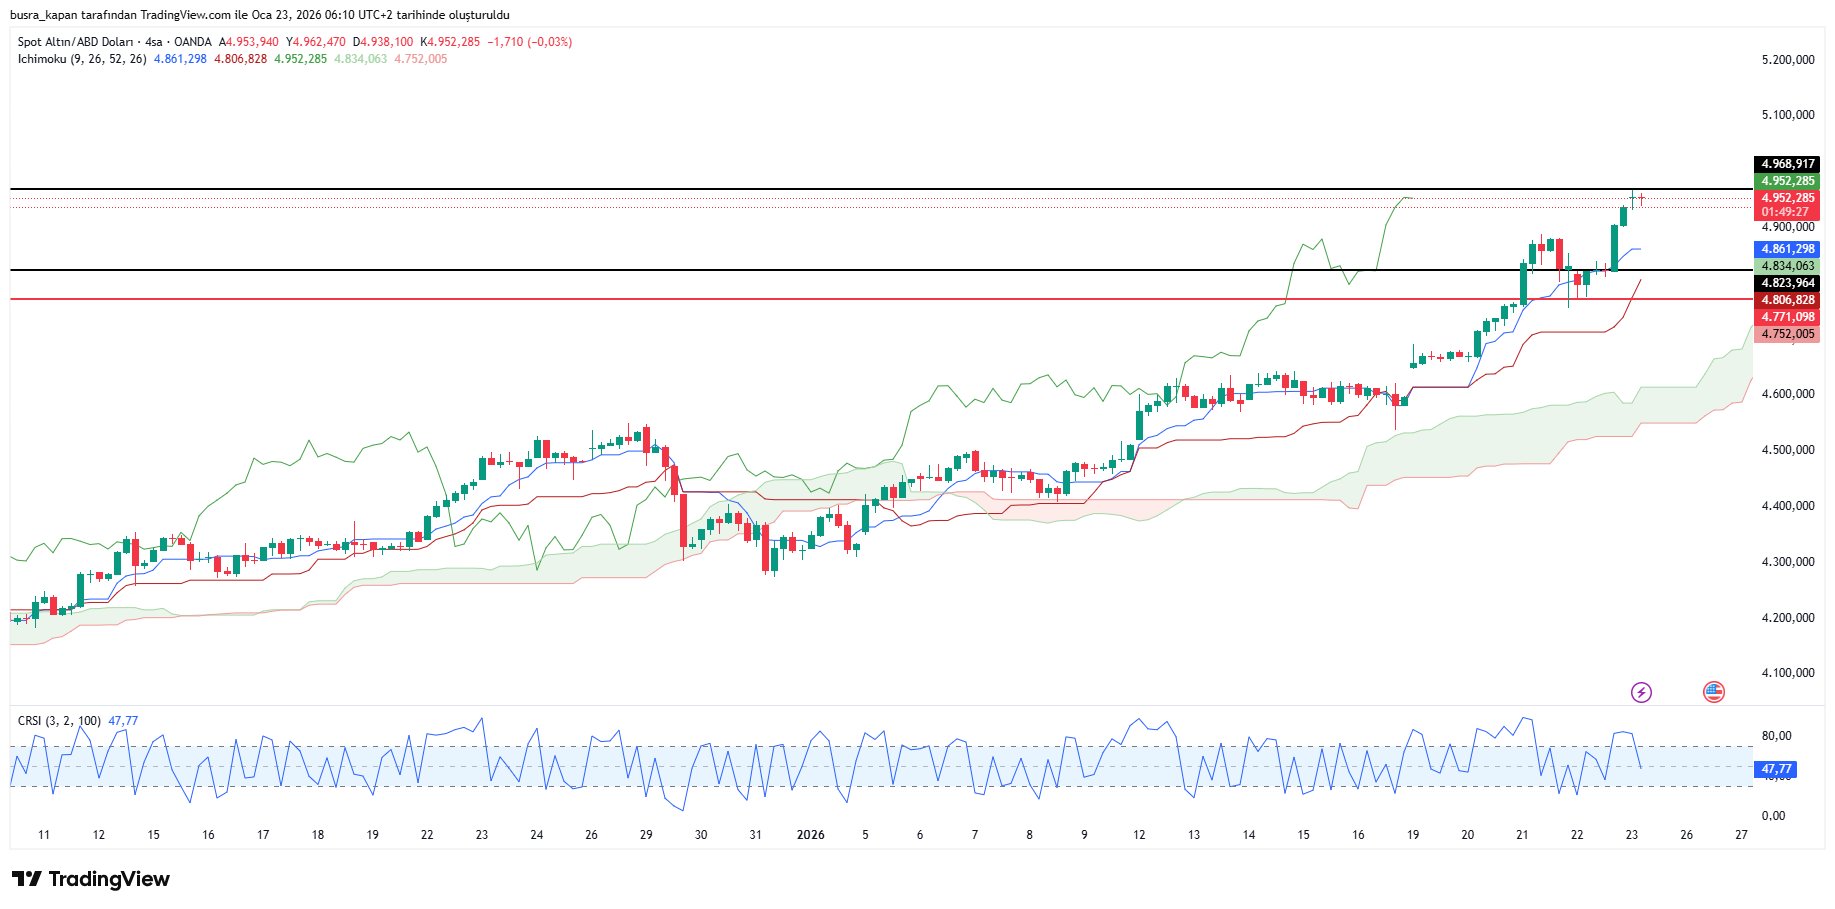Click the TradingView logo at bottom left
Screen dimensions: 1835x909
[x=91, y=879]
